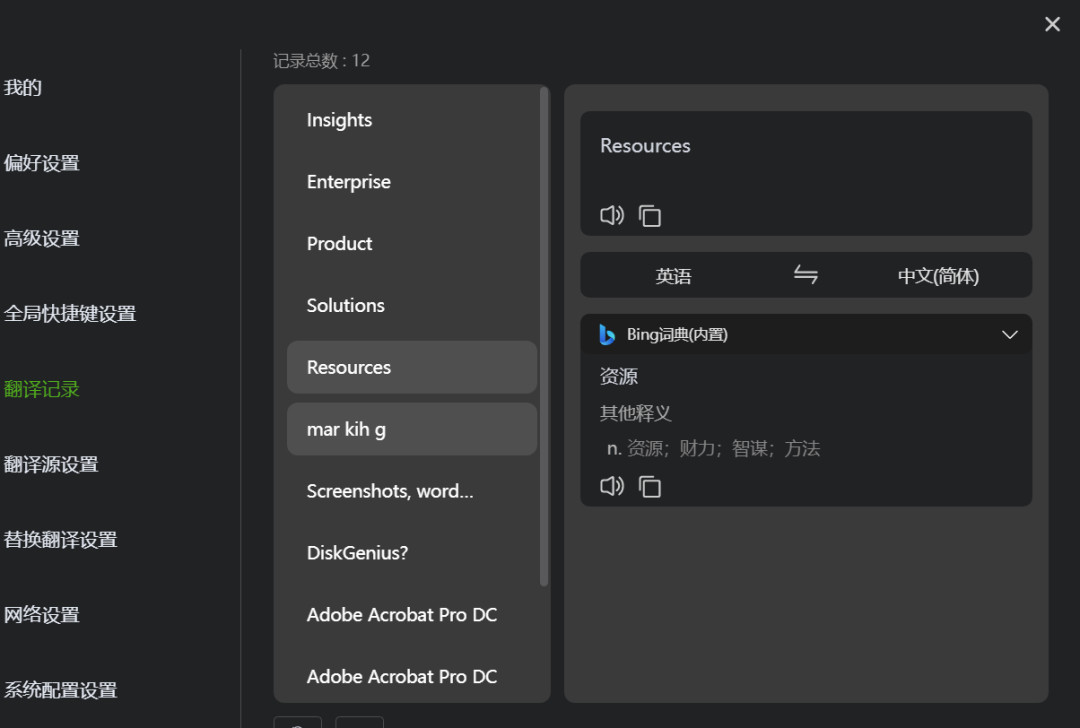This screenshot has width=1080, height=728.
Task: Select the DiskGenius? record
Action: click(412, 553)
